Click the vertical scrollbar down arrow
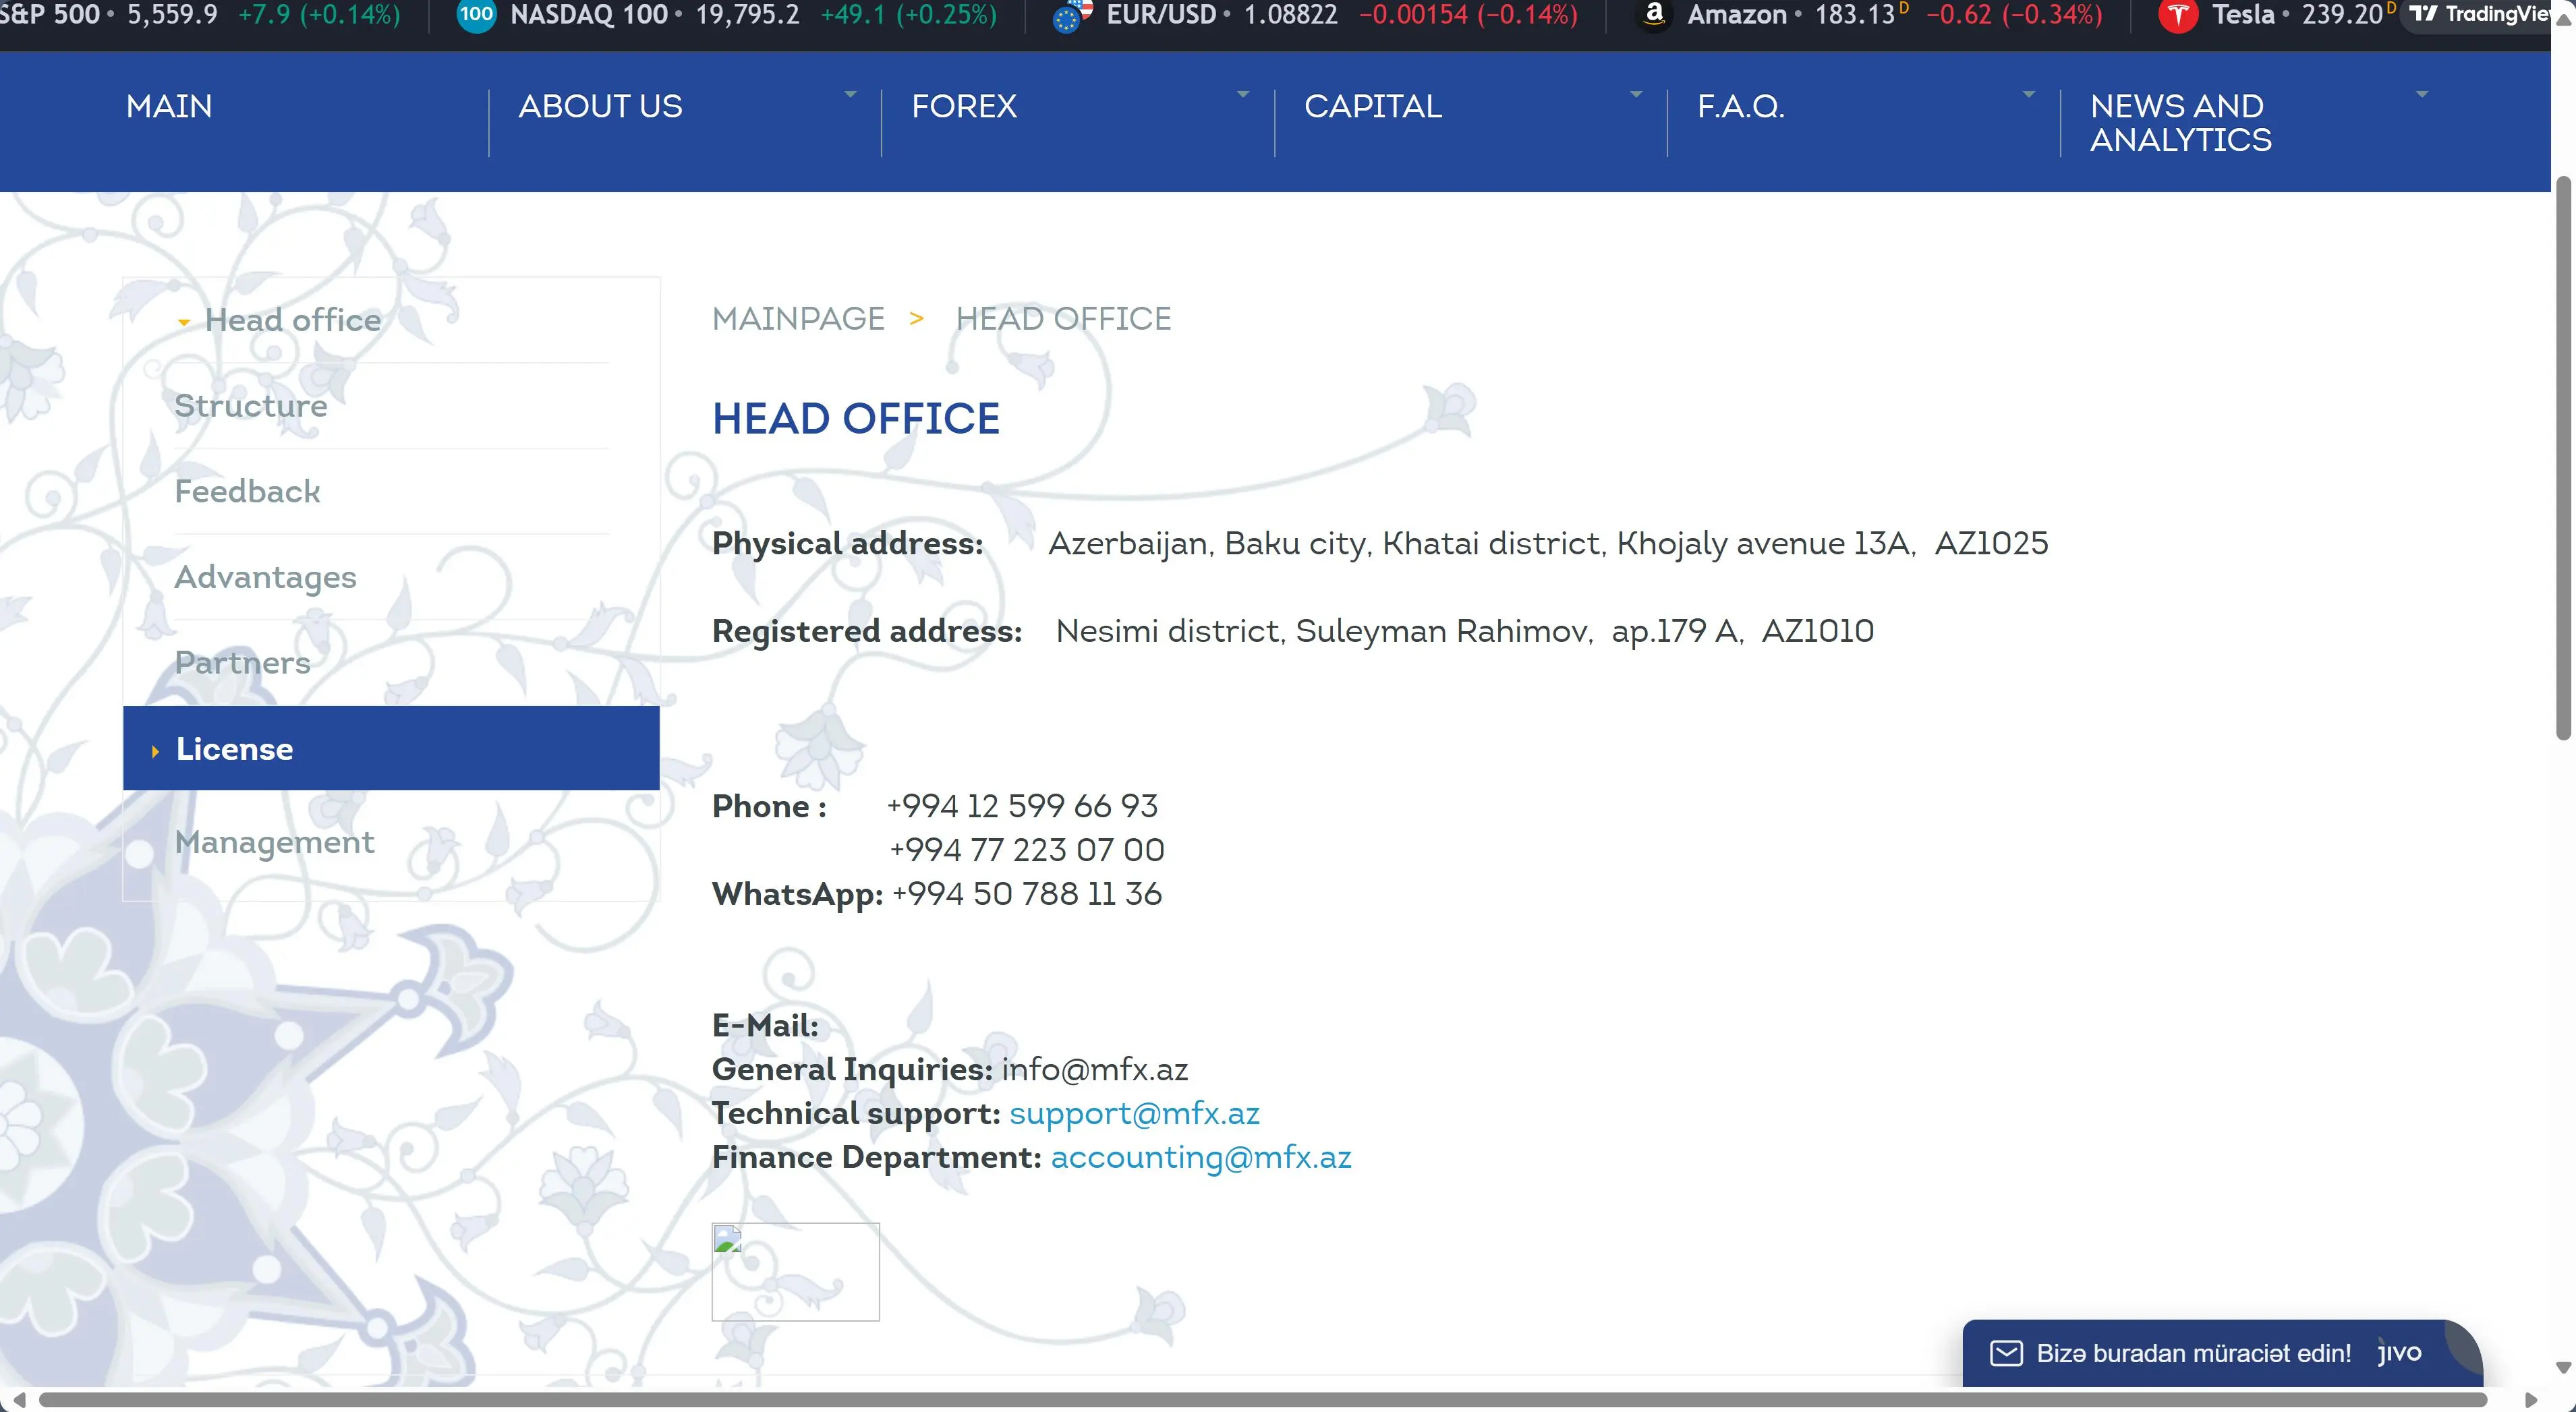 click(2563, 1367)
